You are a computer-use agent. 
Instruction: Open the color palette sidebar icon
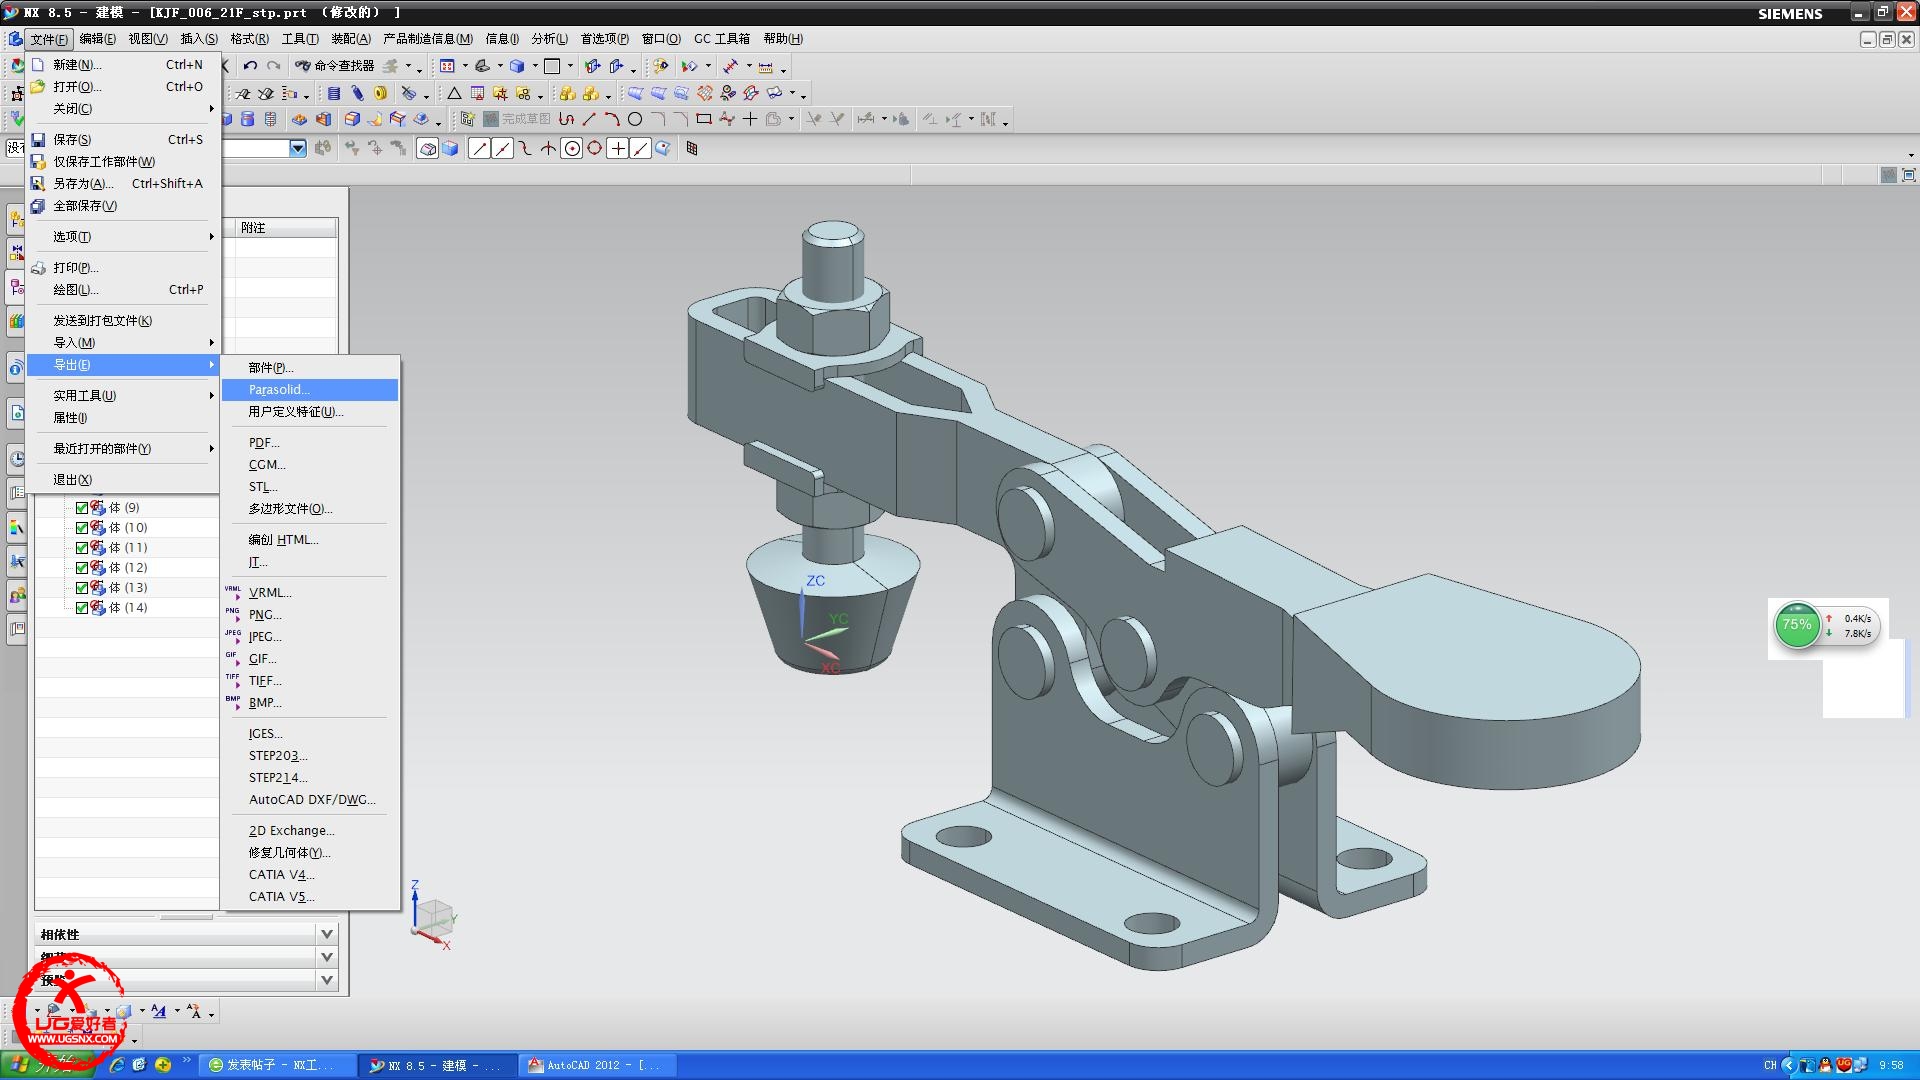[x=17, y=527]
